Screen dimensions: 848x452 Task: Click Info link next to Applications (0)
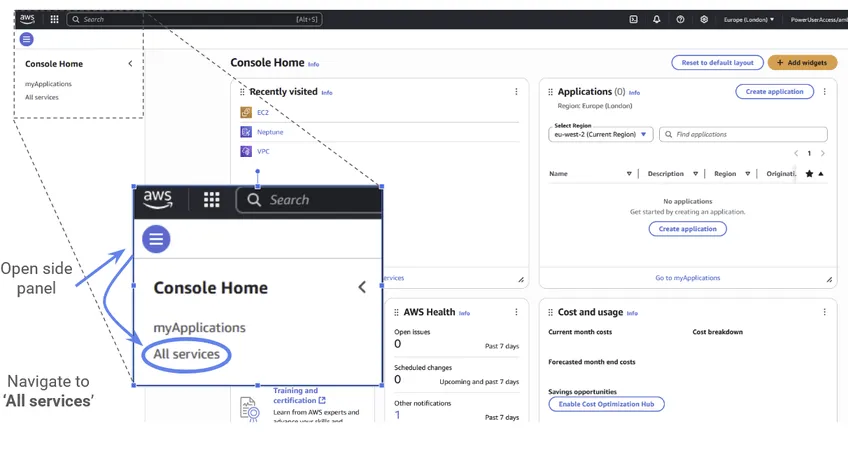(634, 93)
